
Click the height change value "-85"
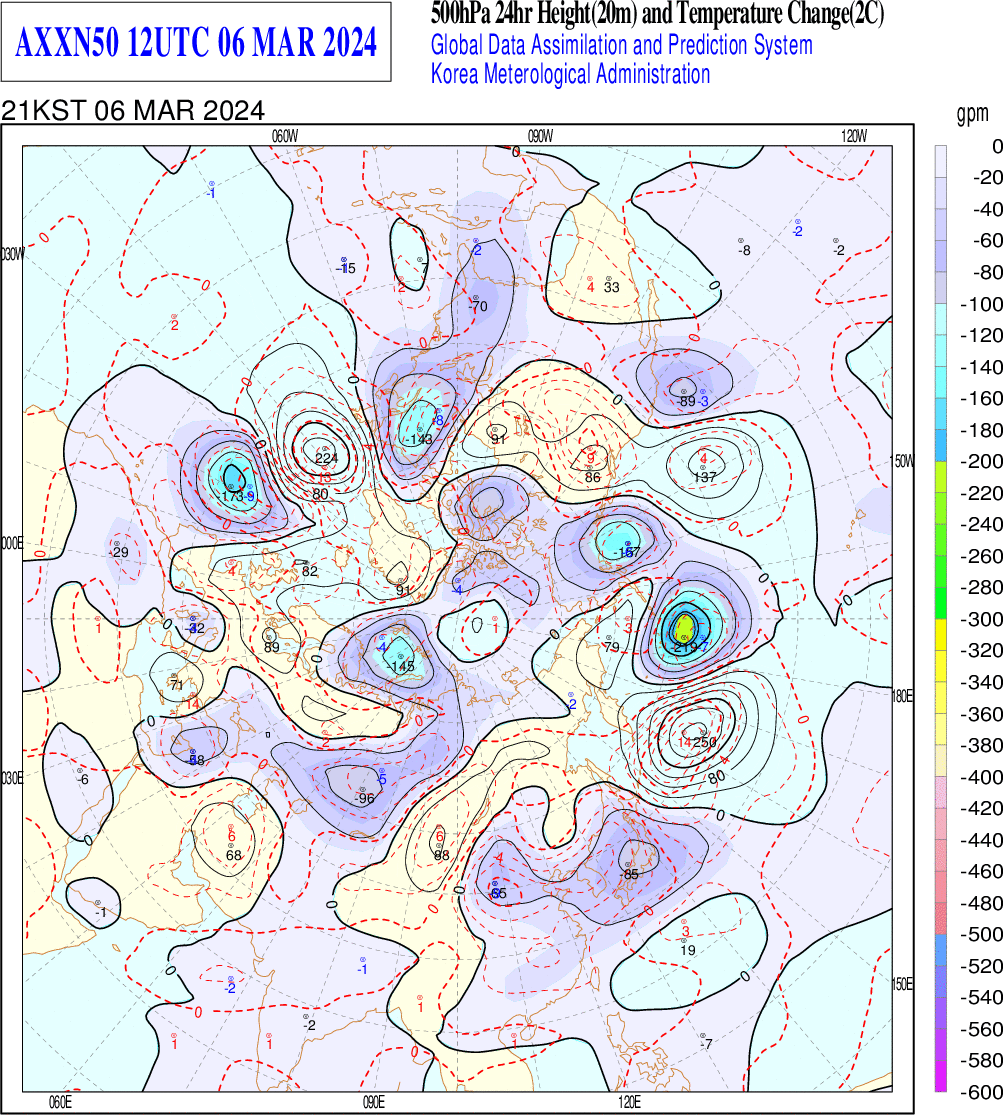(630, 875)
